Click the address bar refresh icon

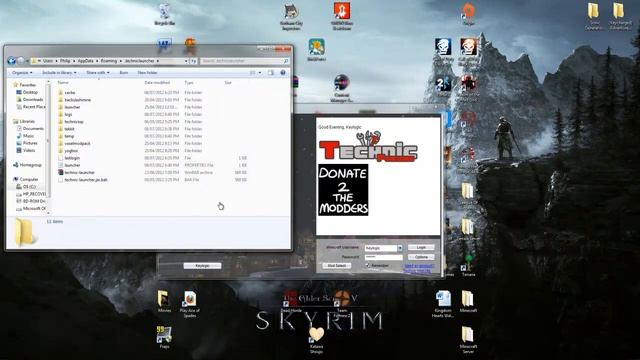point(193,61)
